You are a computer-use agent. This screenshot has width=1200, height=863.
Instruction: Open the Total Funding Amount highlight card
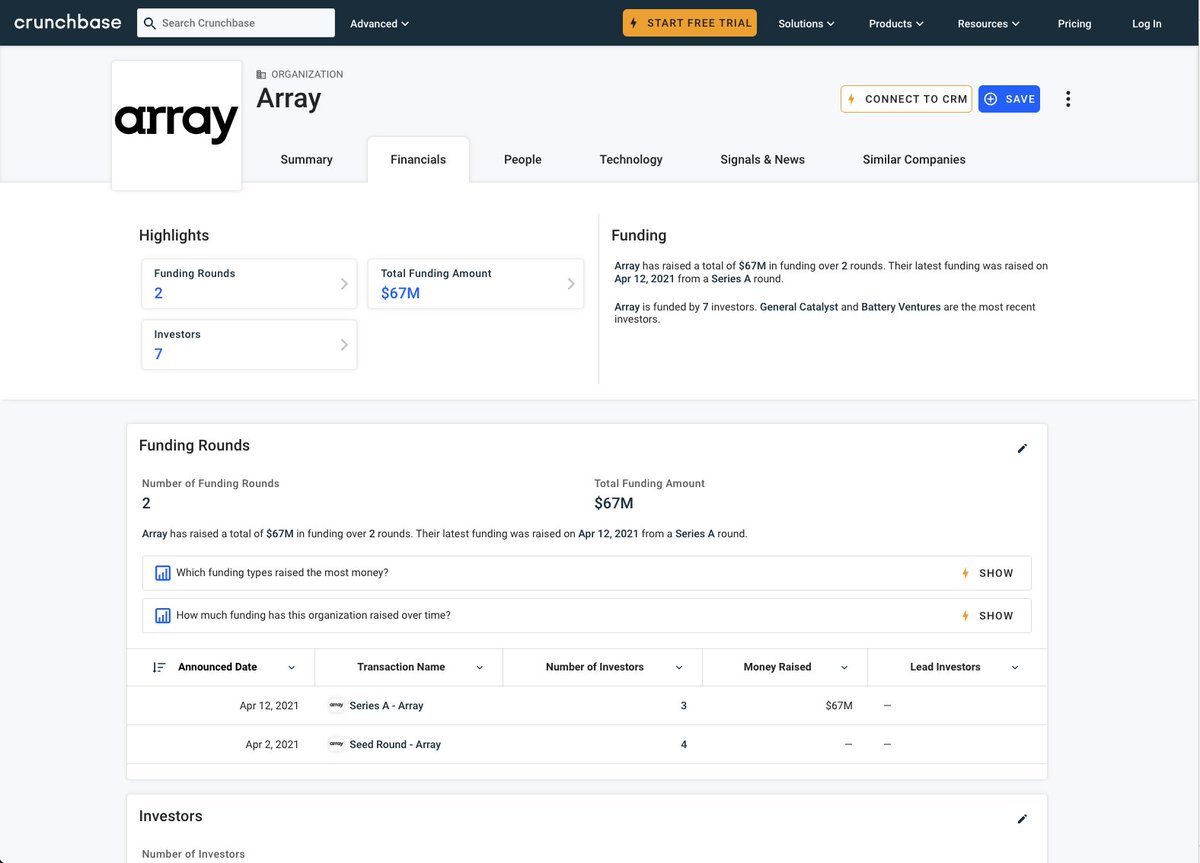476,284
